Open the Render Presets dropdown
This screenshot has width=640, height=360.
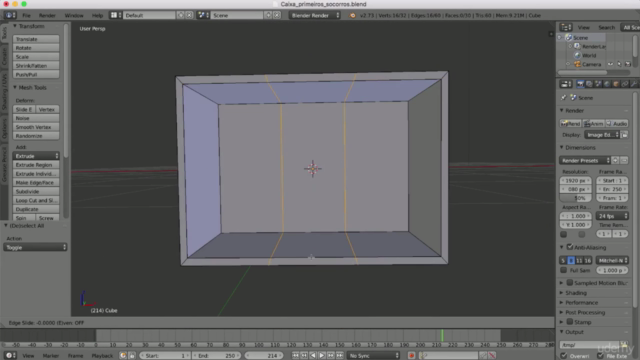coord(585,160)
